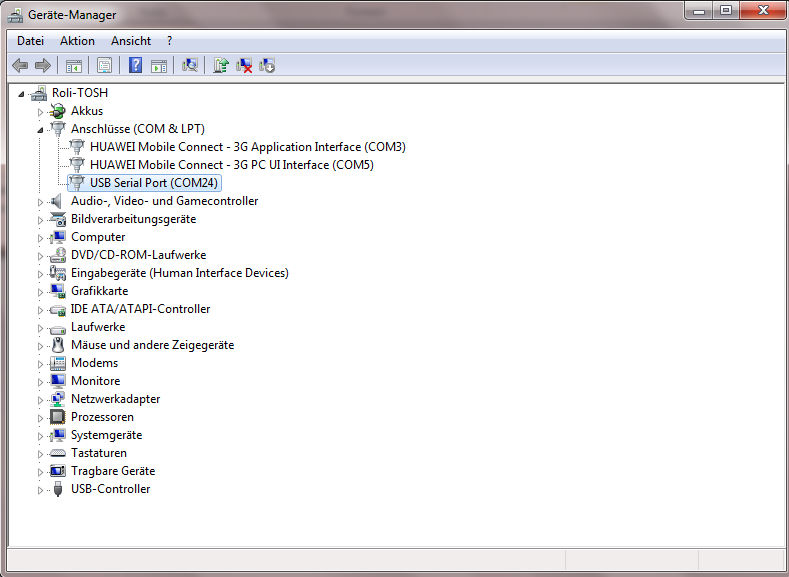The width and height of the screenshot is (789, 577).
Task: Select the Netzwerkadapter label
Action: pyautogui.click(x=116, y=399)
